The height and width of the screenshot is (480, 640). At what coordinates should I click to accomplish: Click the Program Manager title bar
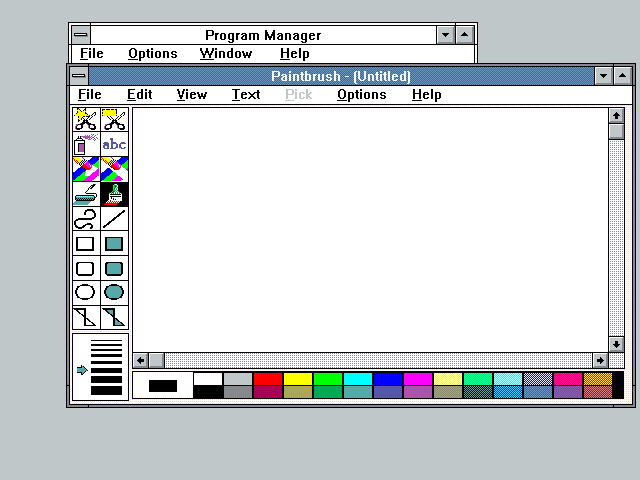(263, 35)
